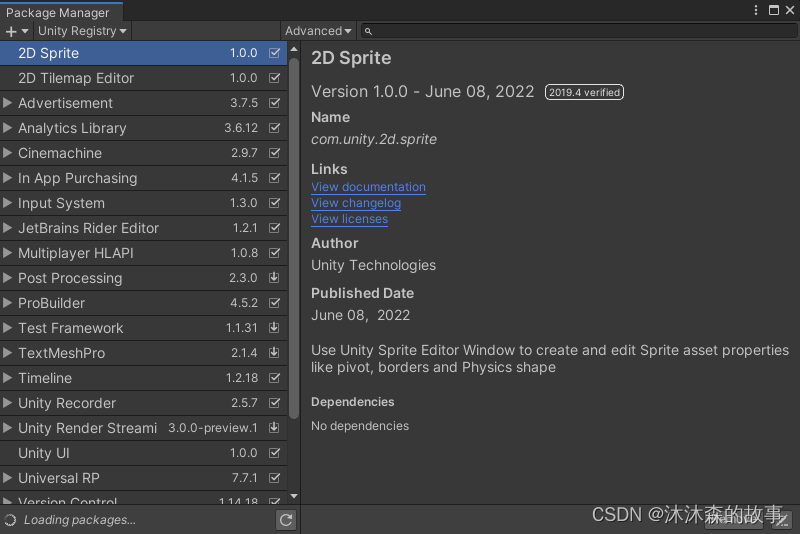The width and height of the screenshot is (800, 534).
Task: Open the Advanced dropdown
Action: pos(318,31)
